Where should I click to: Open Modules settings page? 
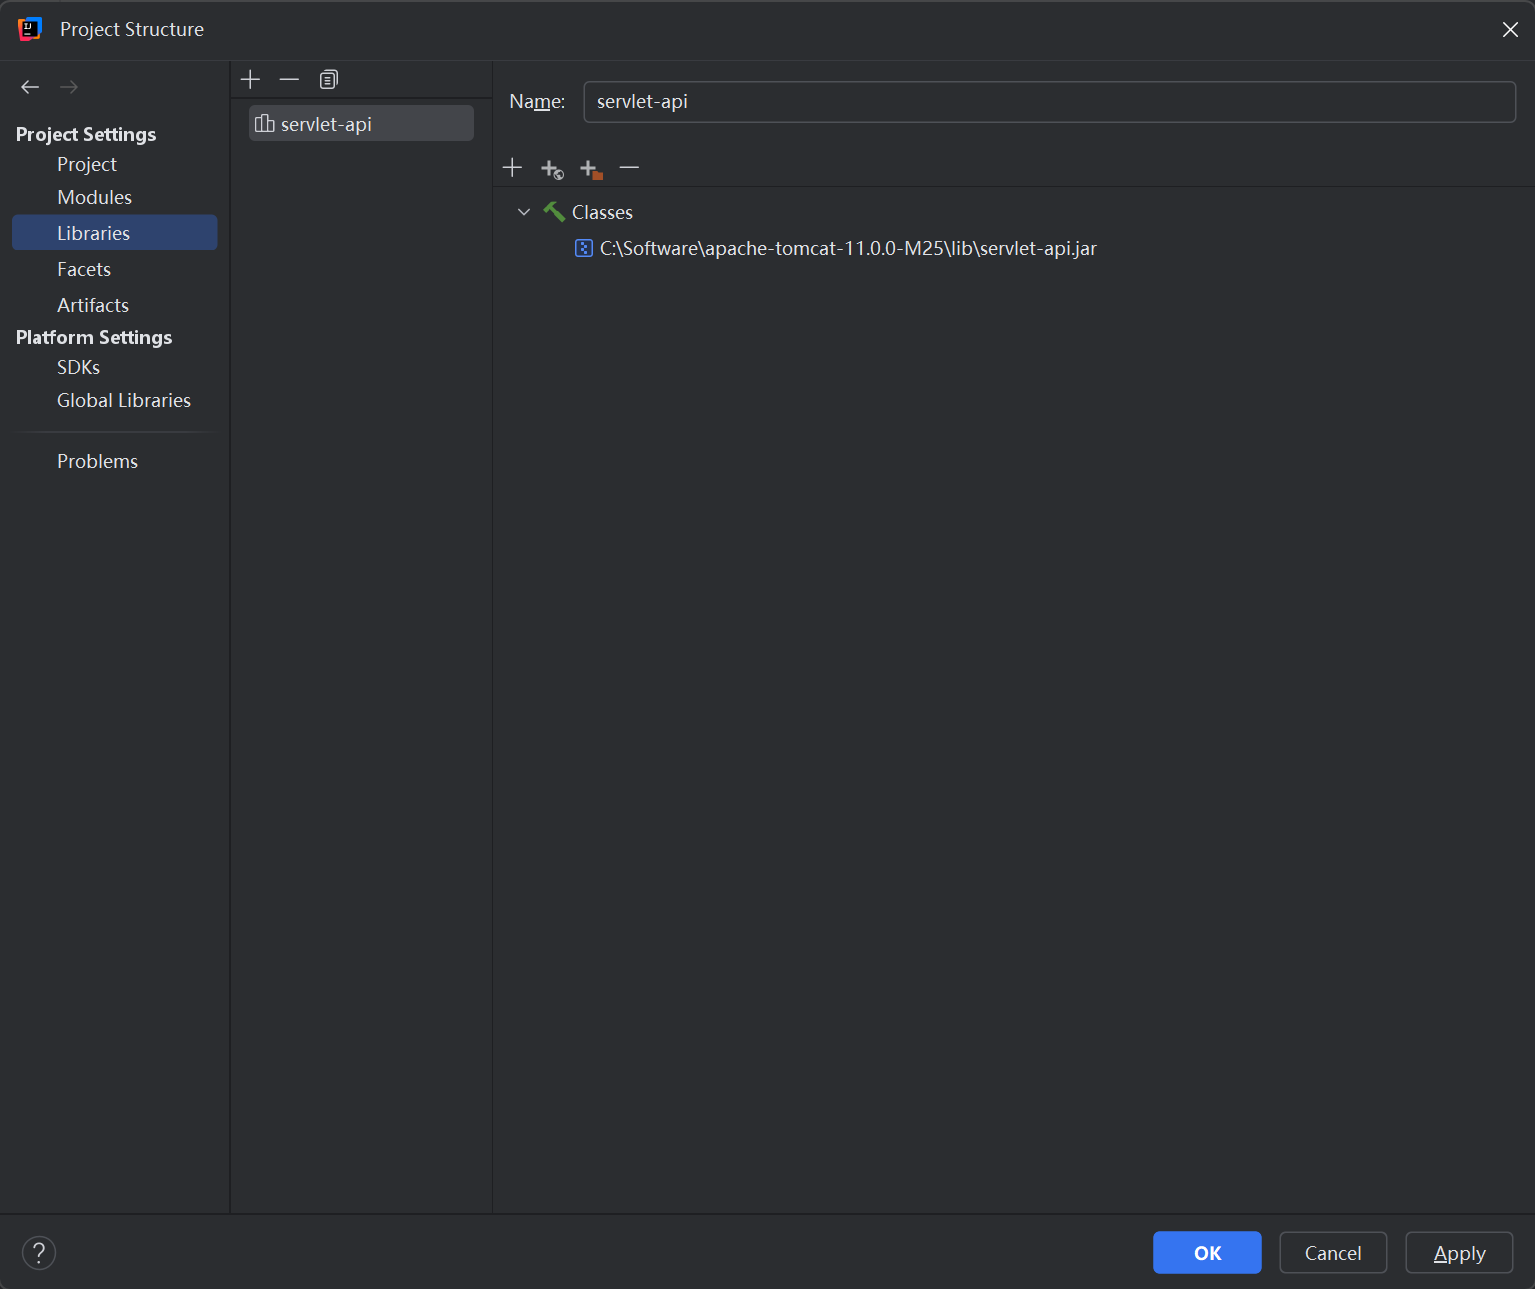(x=95, y=197)
